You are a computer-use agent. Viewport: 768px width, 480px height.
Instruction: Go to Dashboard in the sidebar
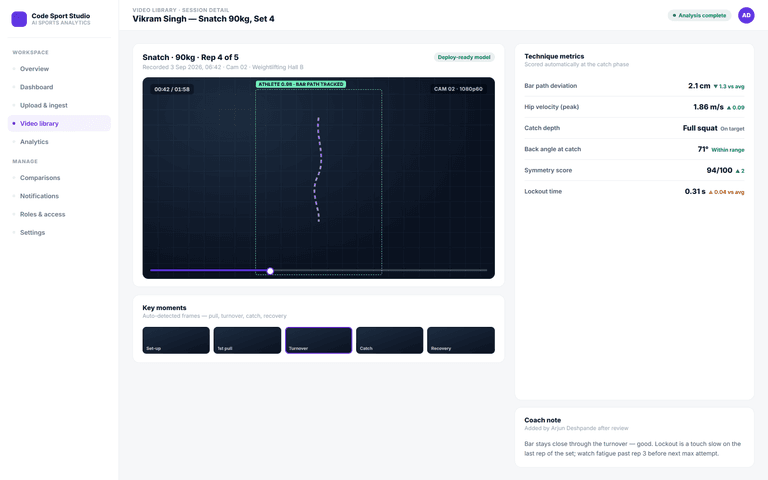[59, 87]
